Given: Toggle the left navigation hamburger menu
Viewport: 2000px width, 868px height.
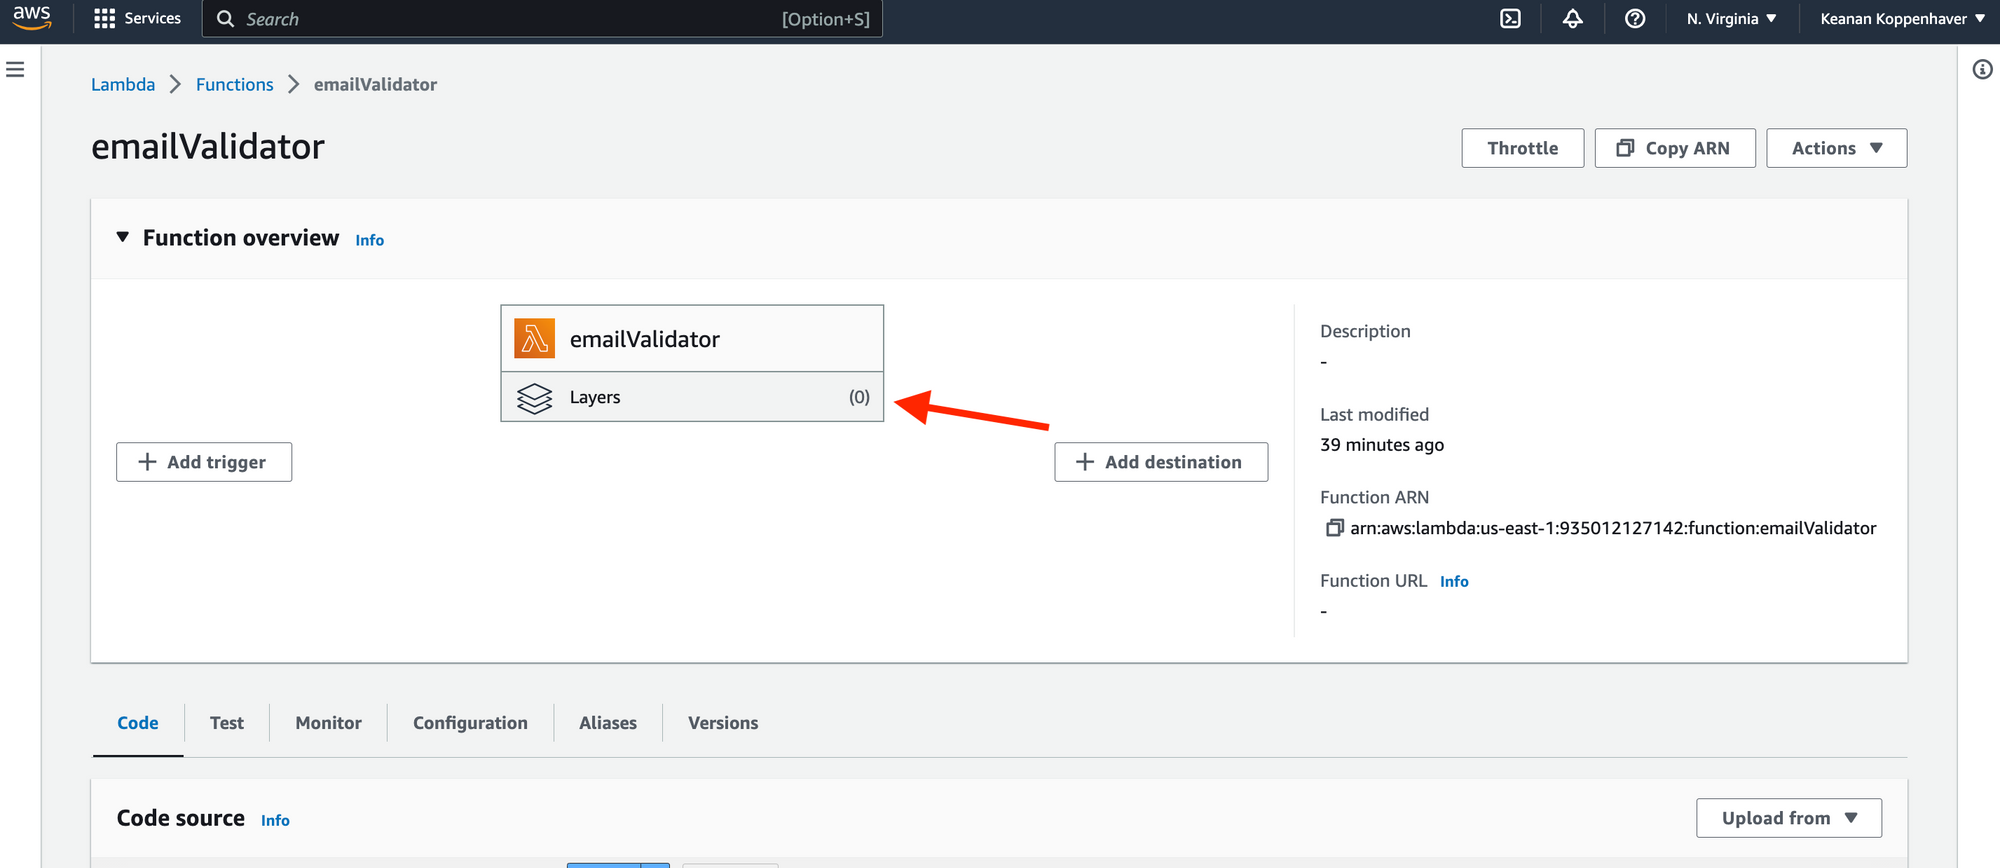Looking at the screenshot, I should (x=15, y=69).
